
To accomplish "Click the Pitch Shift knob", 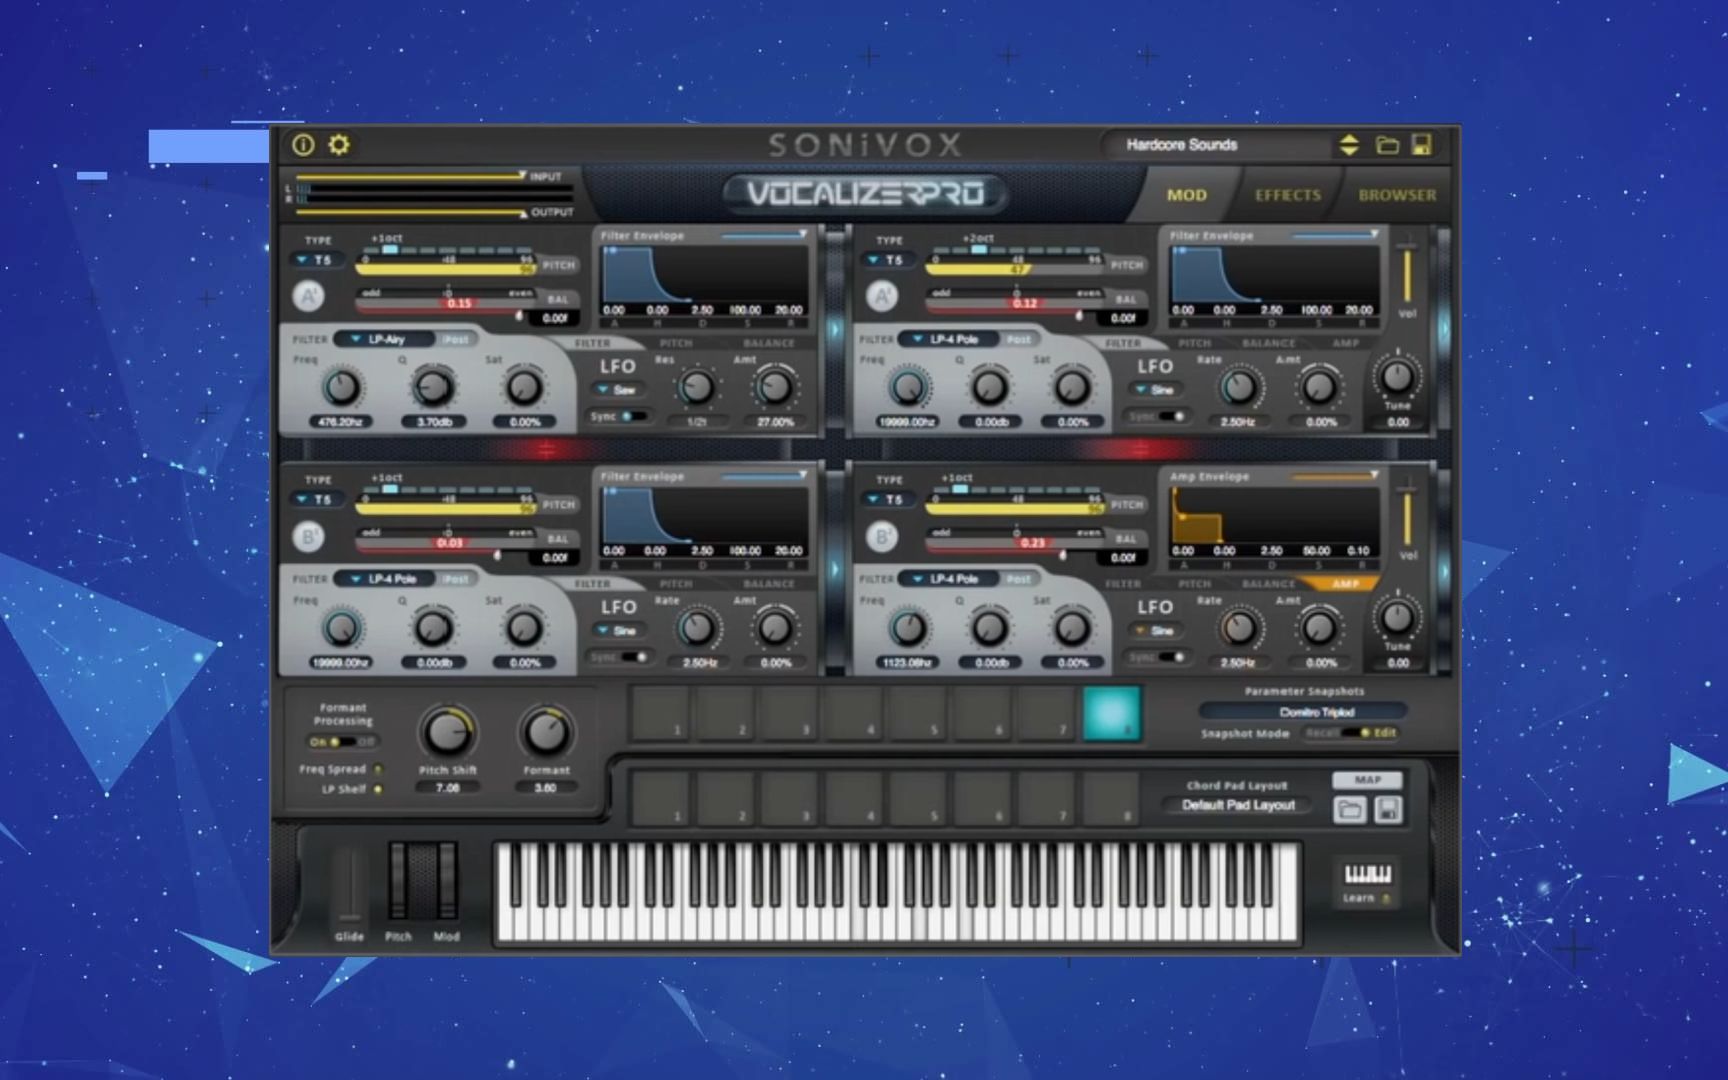I will pos(447,732).
